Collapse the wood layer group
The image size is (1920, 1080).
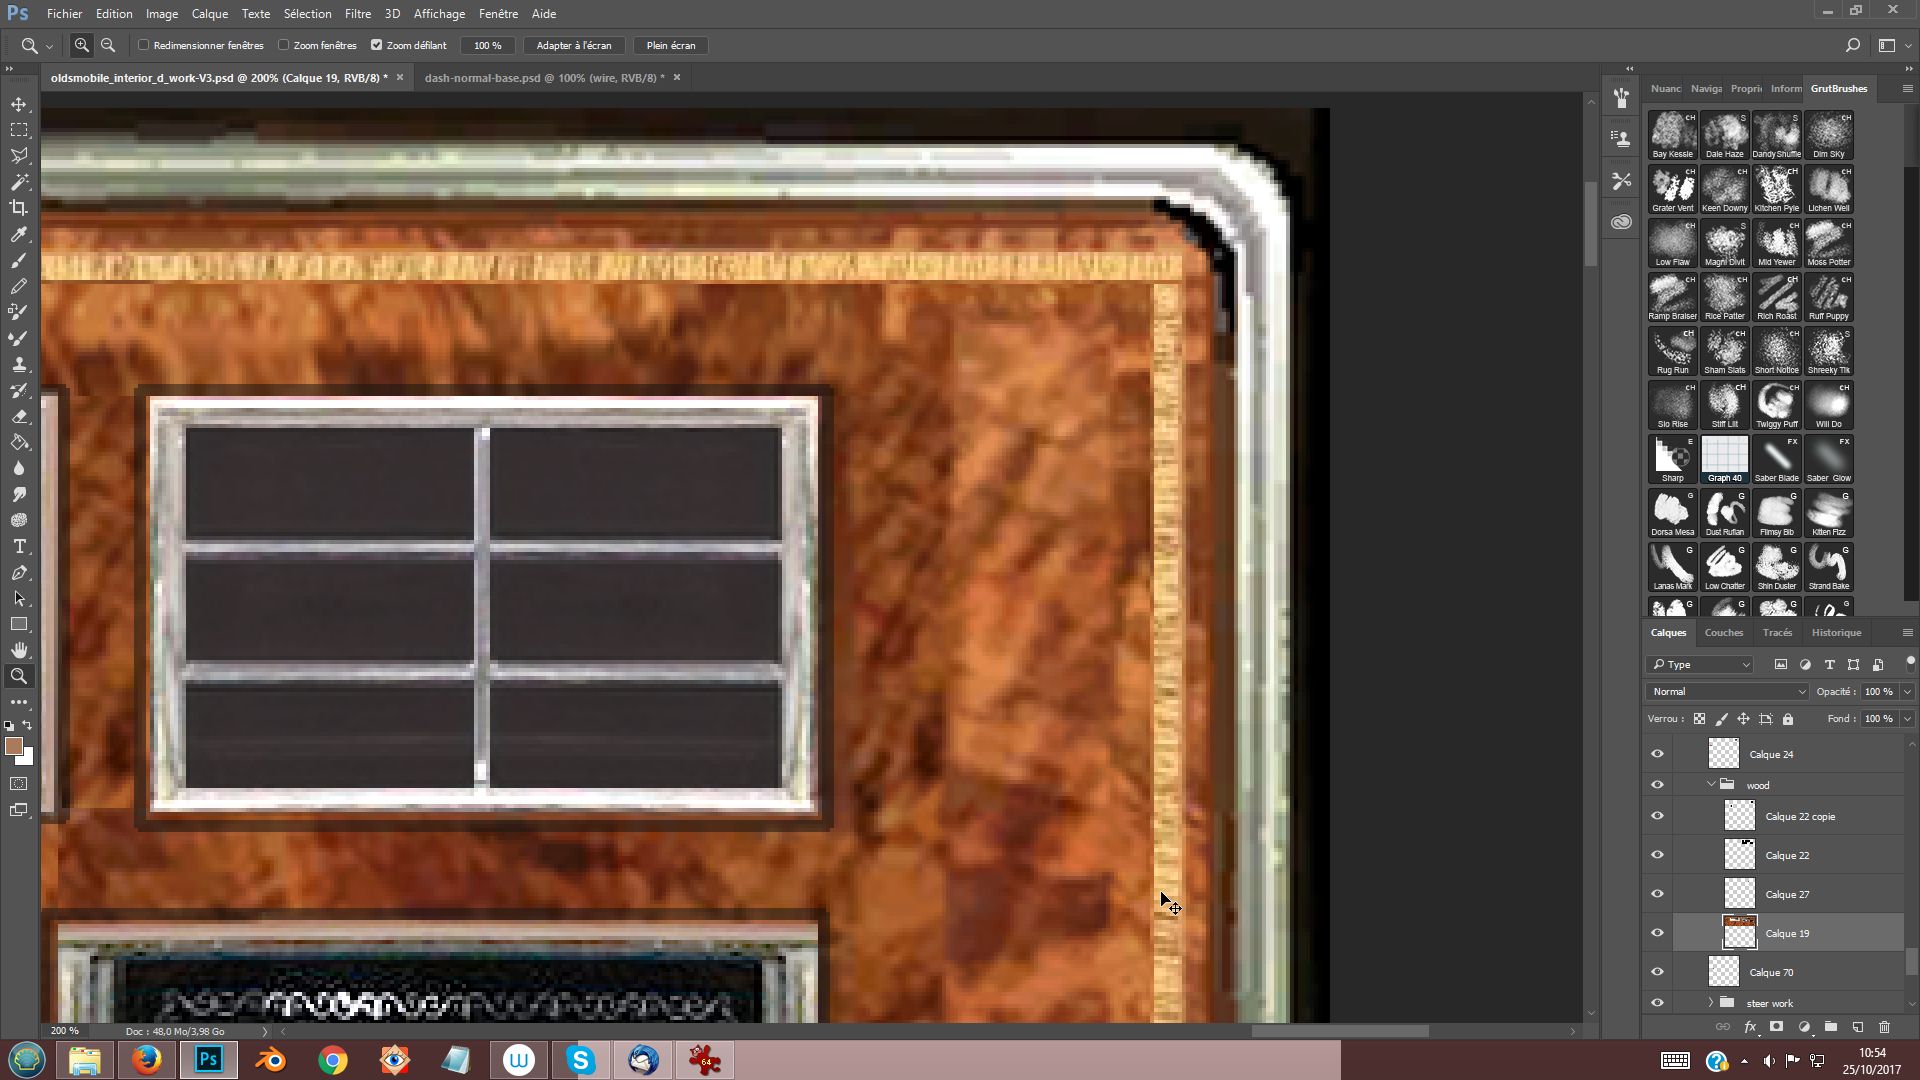click(x=1711, y=785)
